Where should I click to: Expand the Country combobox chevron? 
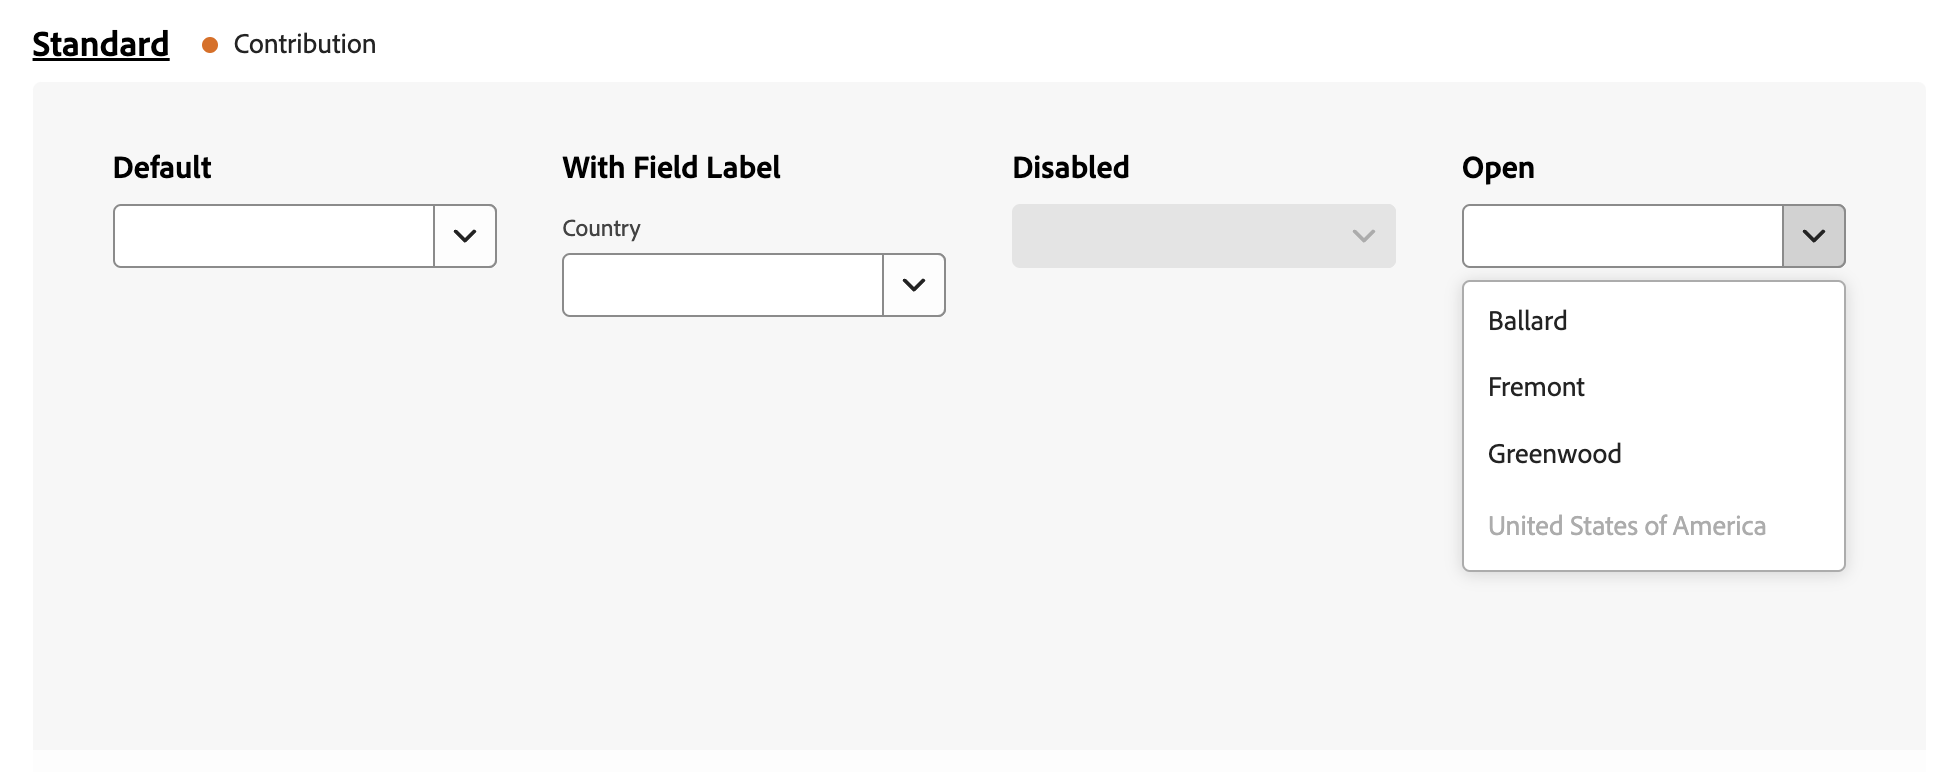click(914, 285)
